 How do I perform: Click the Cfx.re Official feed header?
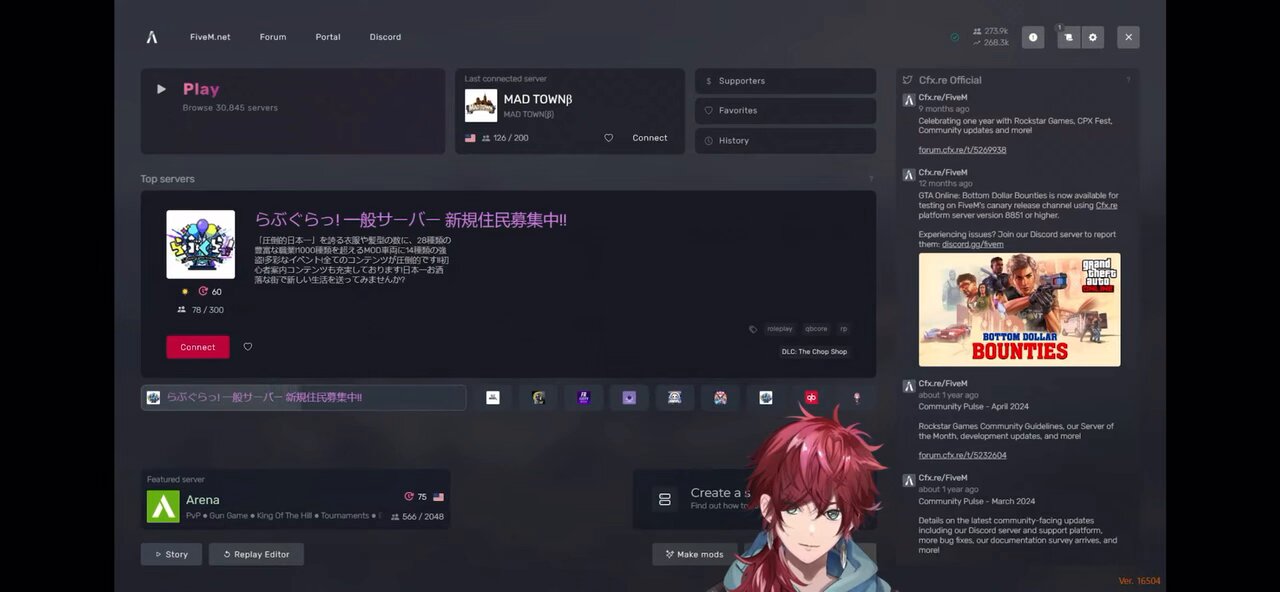pos(950,80)
